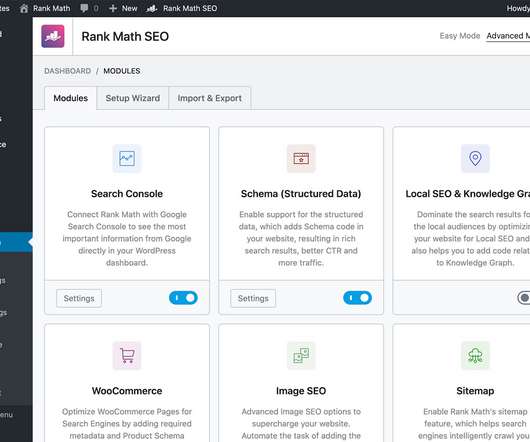Click the Schema Structured Data icon
Image resolution: width=530 pixels, height=442 pixels.
[x=301, y=158]
